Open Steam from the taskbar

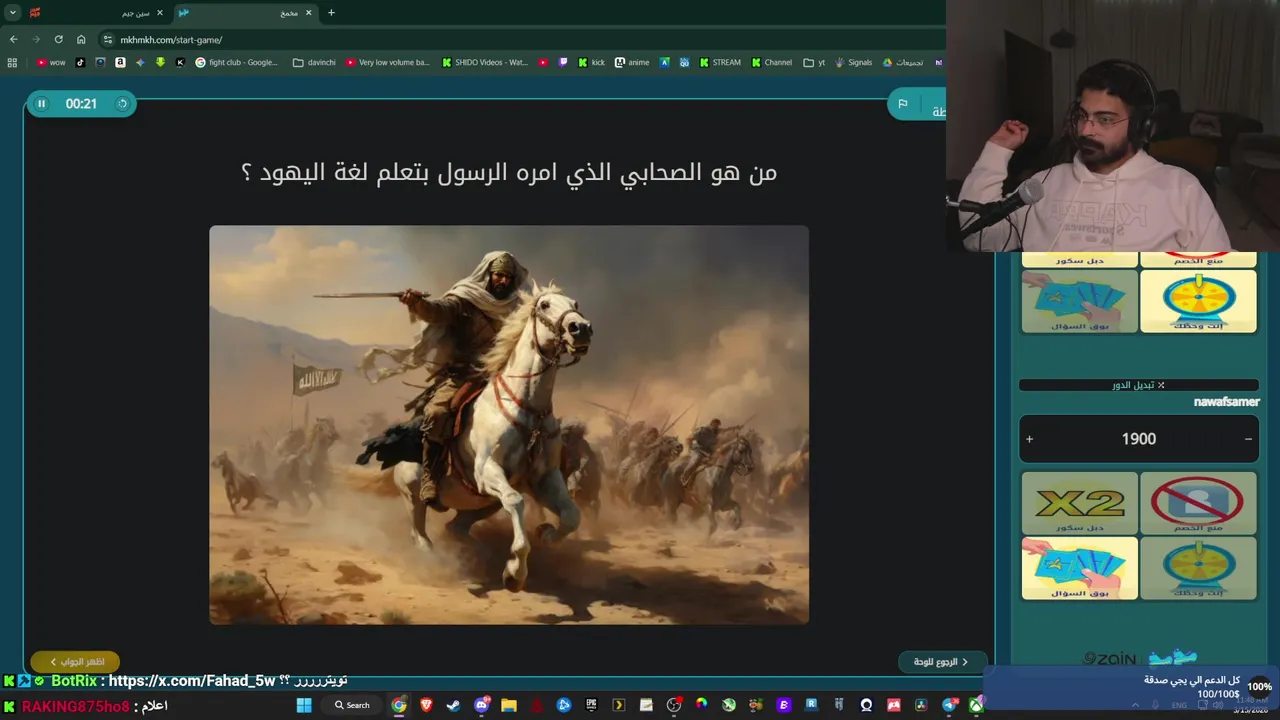pos(454,705)
